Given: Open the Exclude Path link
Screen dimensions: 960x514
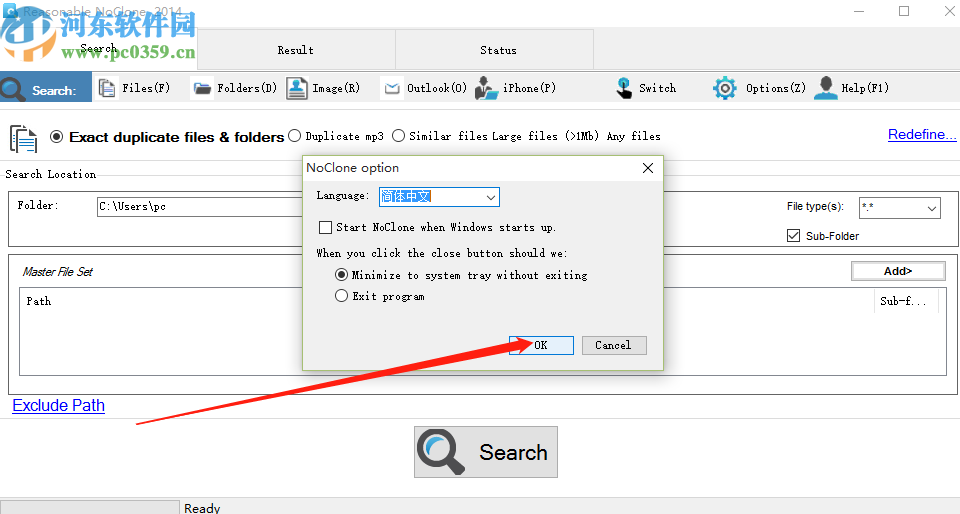Looking at the screenshot, I should point(59,406).
